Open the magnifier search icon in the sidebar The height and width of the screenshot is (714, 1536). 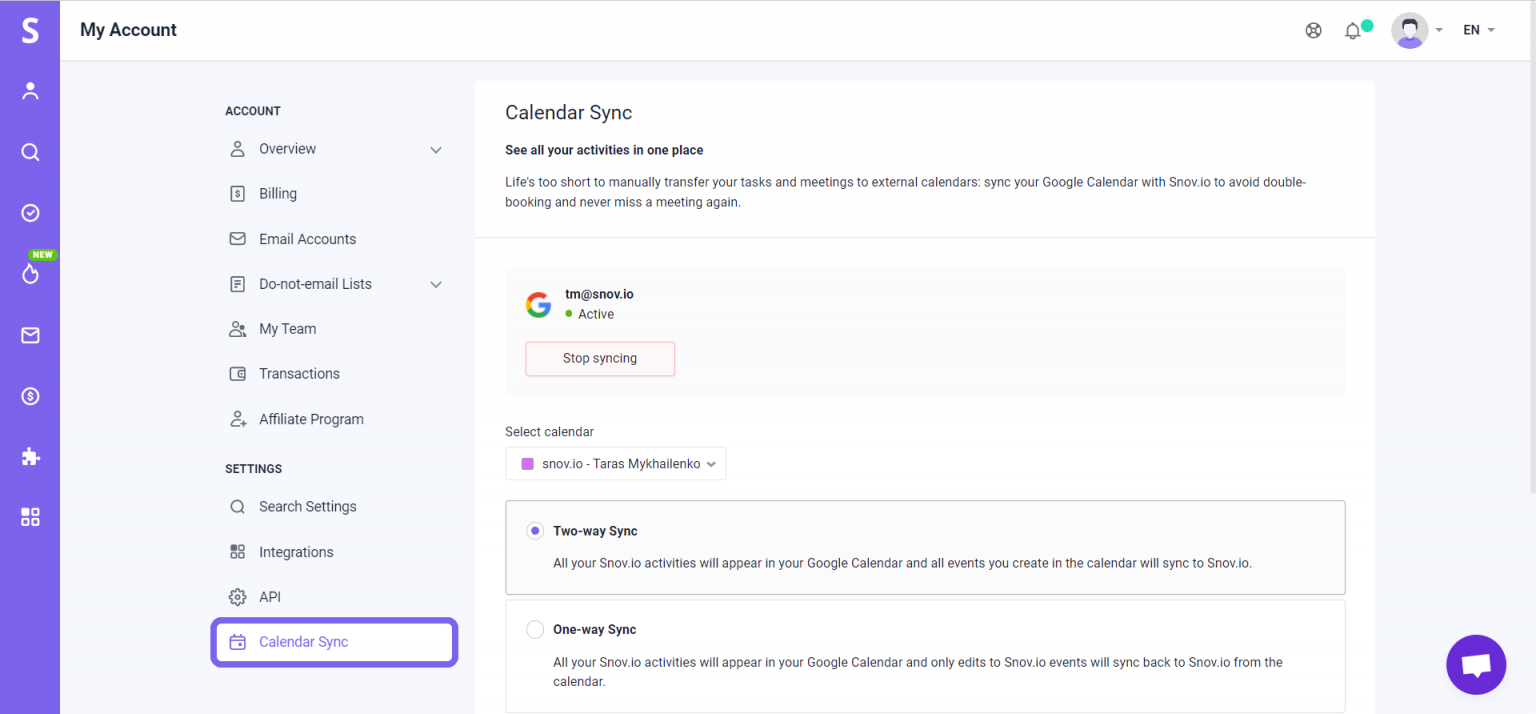click(30, 152)
